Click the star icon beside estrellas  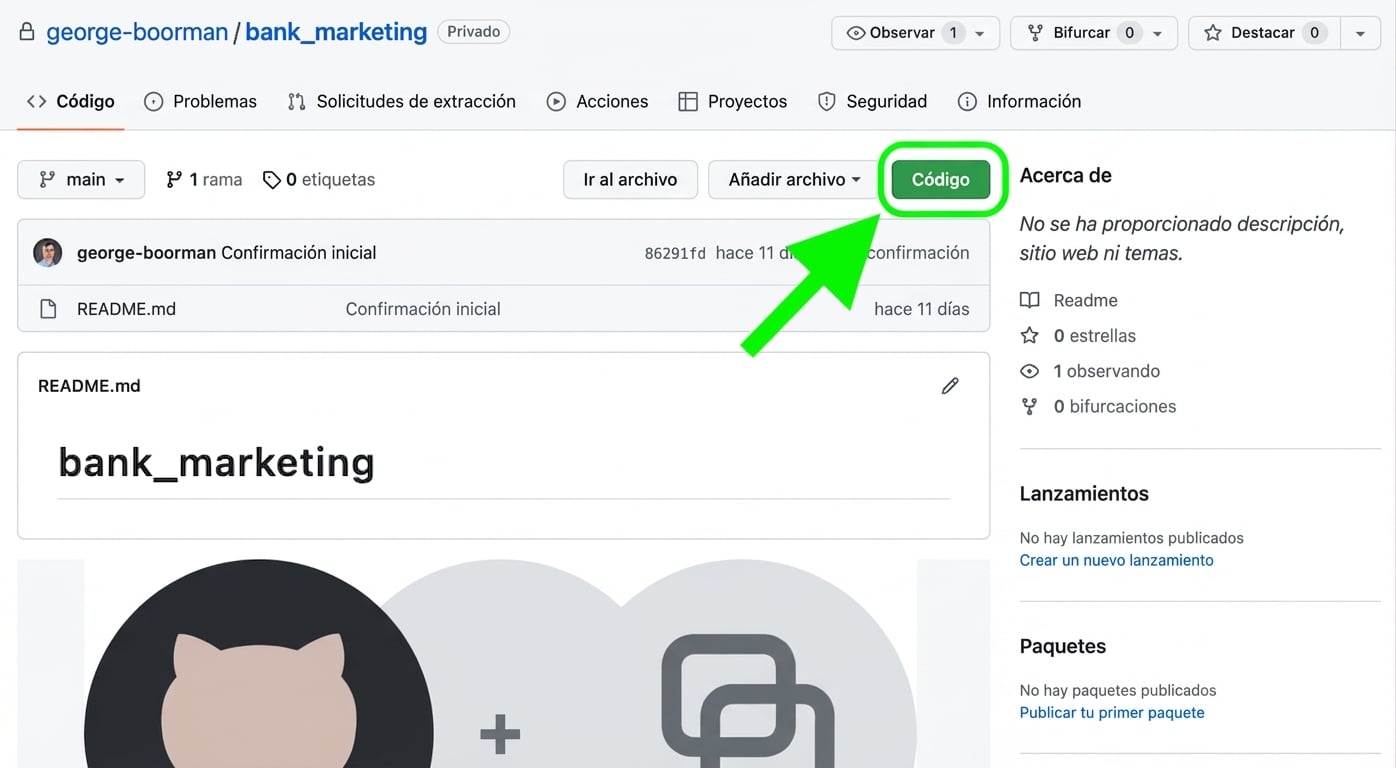[1029, 336]
